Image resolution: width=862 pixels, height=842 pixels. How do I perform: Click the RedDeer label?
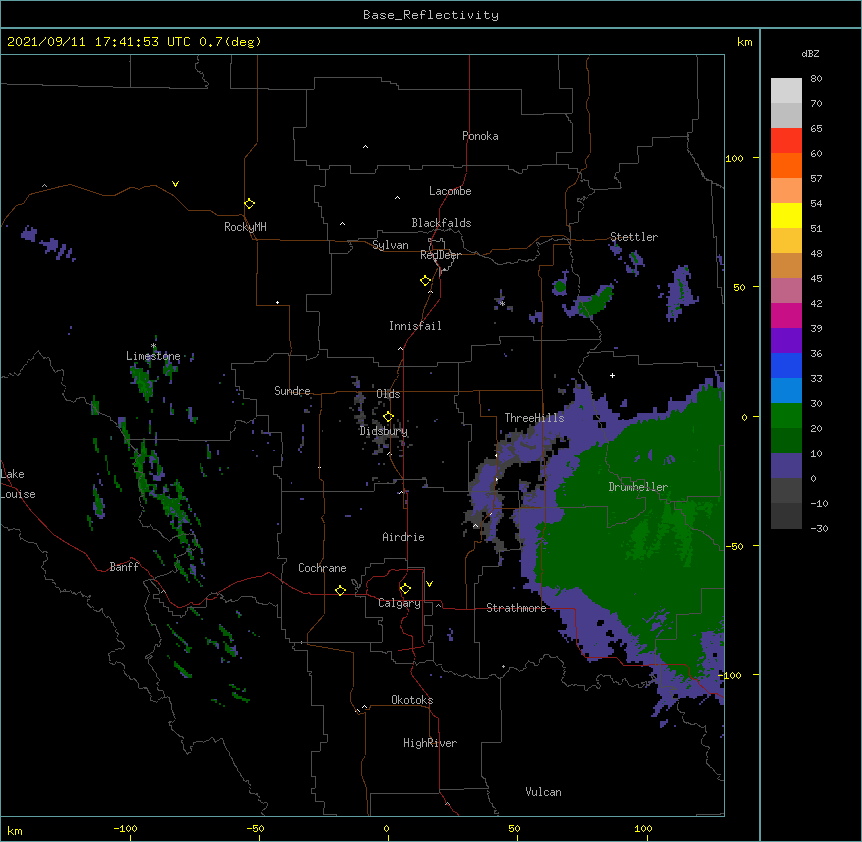click(440, 255)
